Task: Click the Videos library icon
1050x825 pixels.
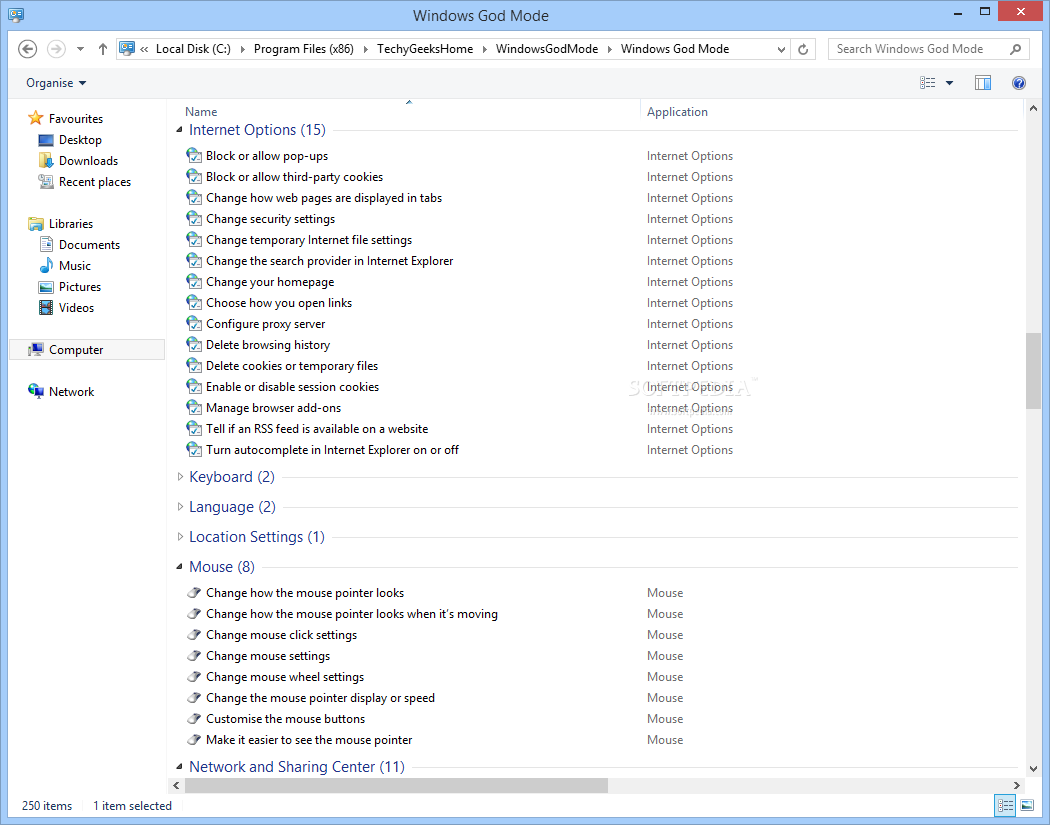Action: coord(46,308)
